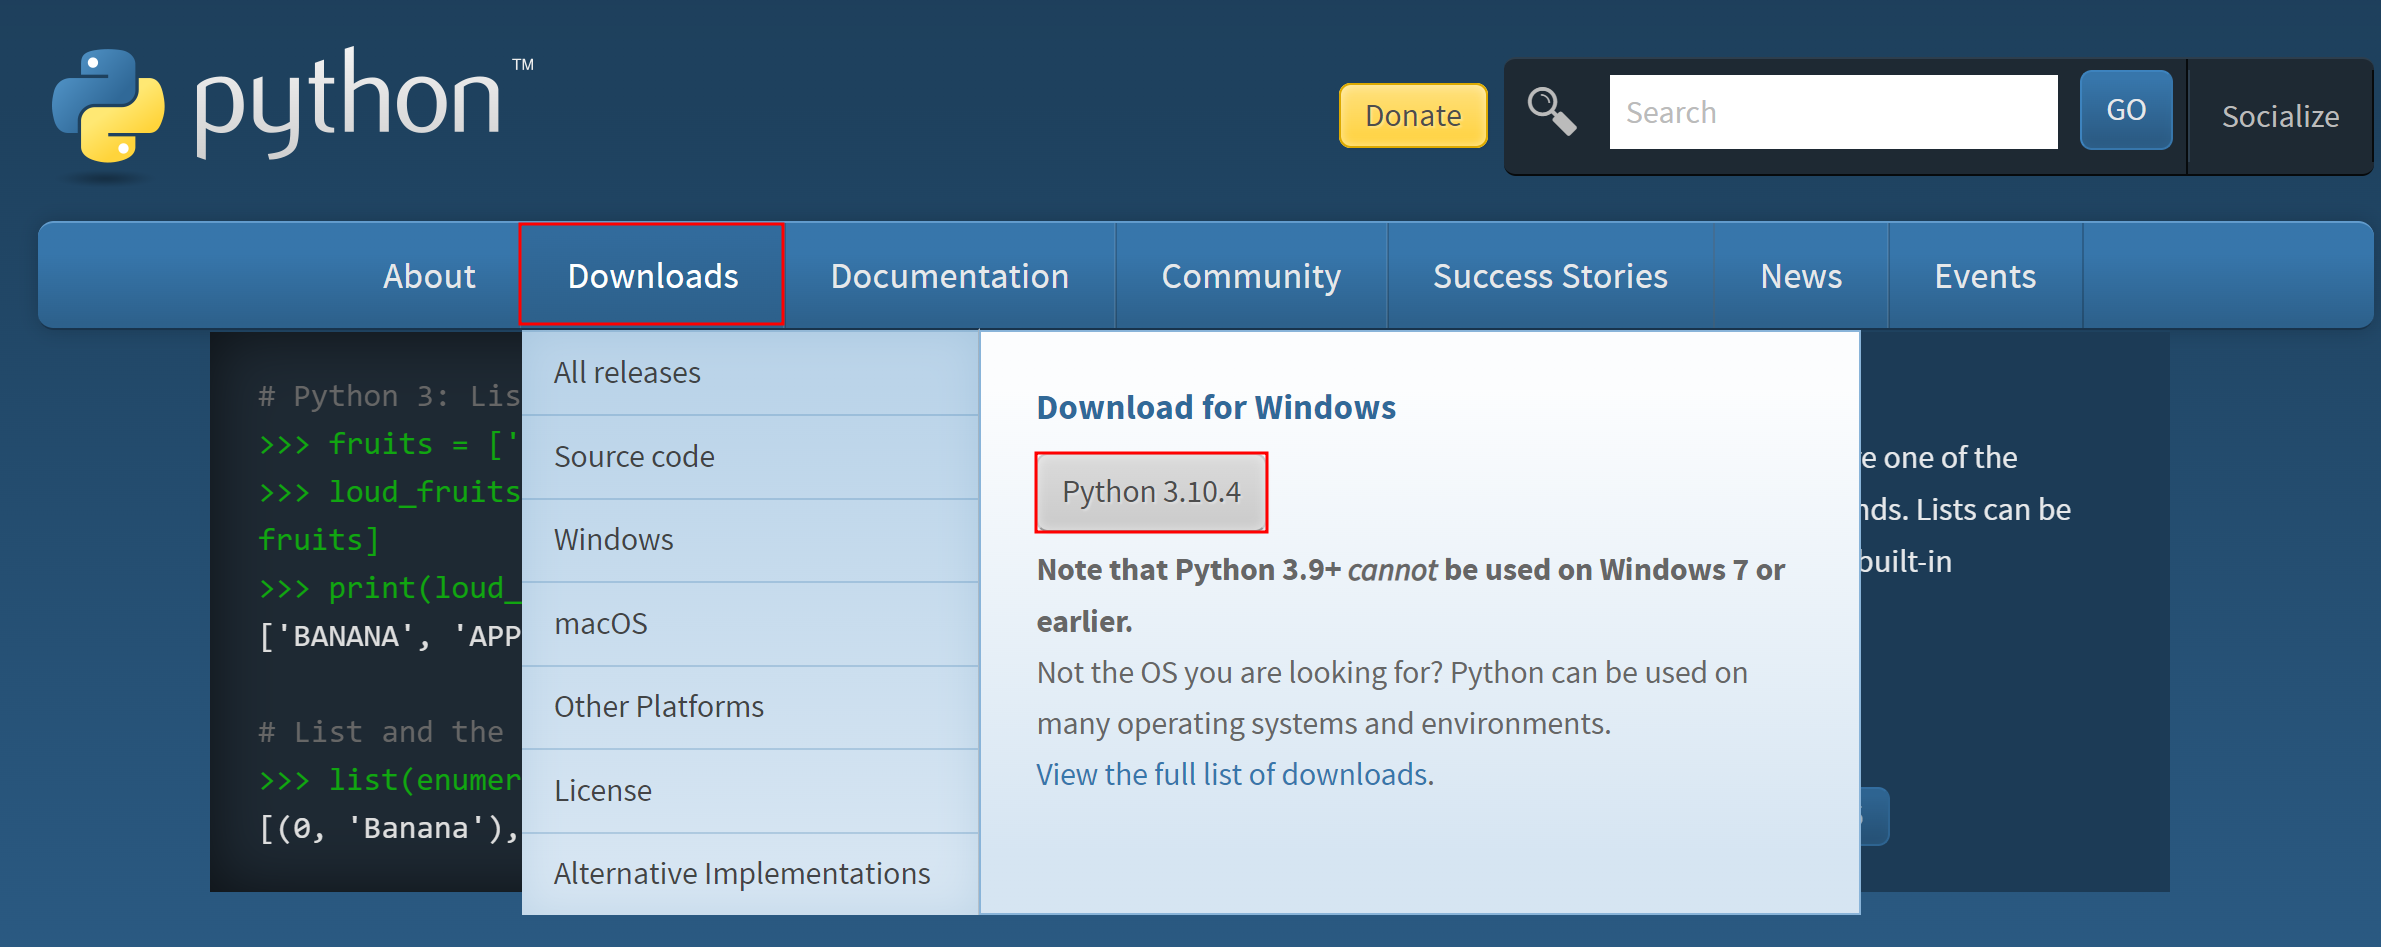This screenshot has height=947, width=2381.
Task: Click the '# Python 3: Lis' code comment
Action: pyautogui.click(x=390, y=396)
